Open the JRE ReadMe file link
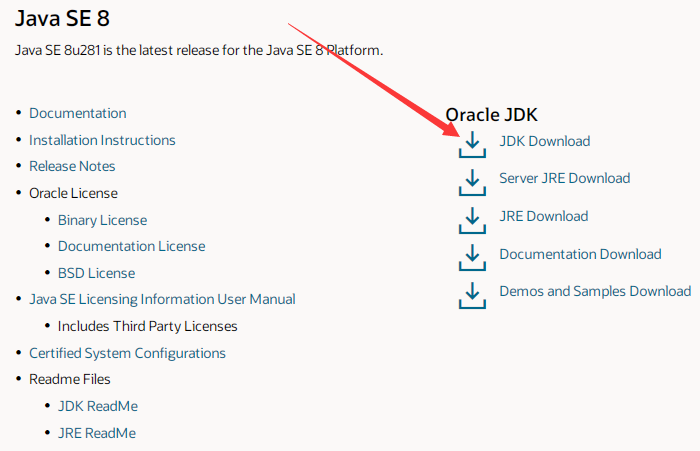Screen dimensions: 700x451 [x=97, y=433]
